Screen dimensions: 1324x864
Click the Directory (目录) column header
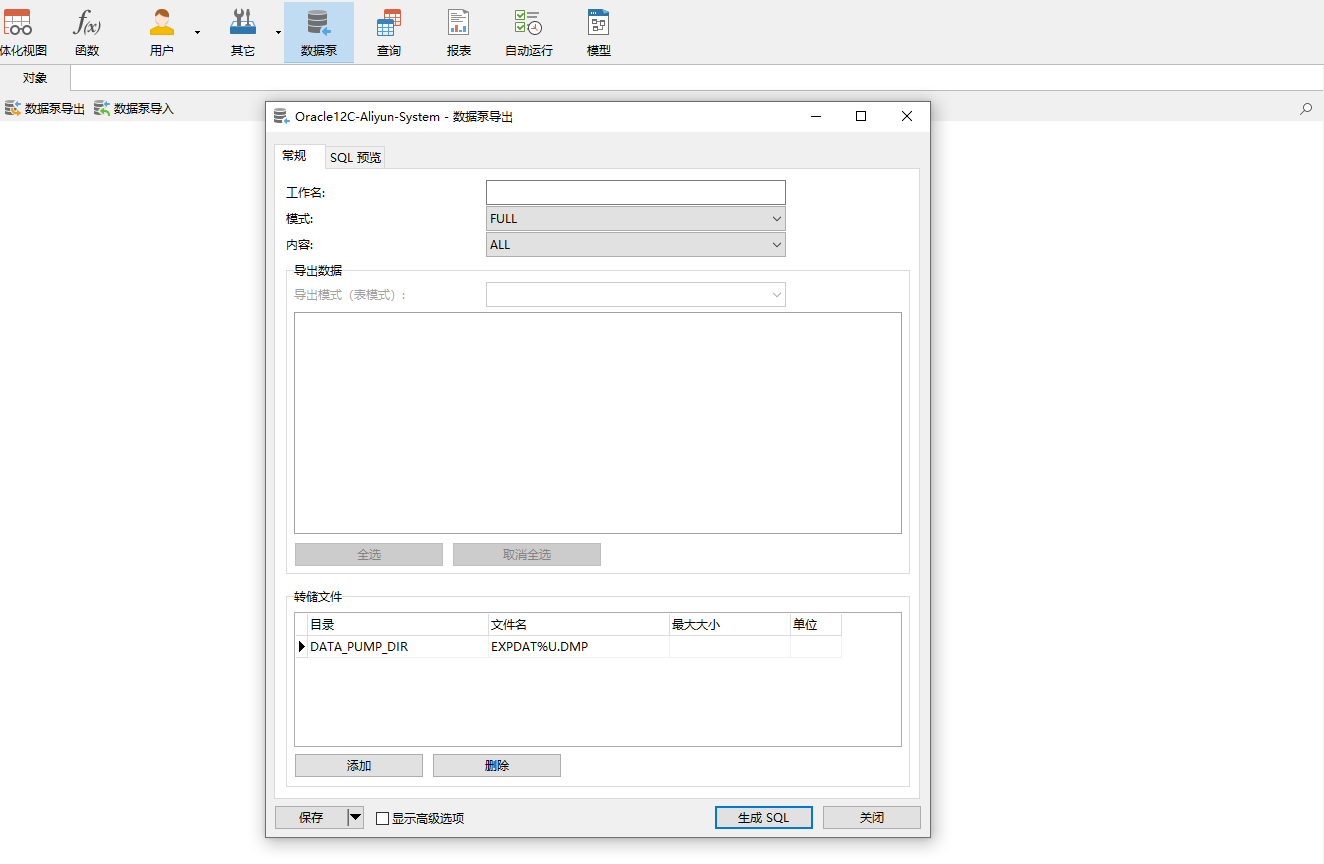click(x=398, y=624)
